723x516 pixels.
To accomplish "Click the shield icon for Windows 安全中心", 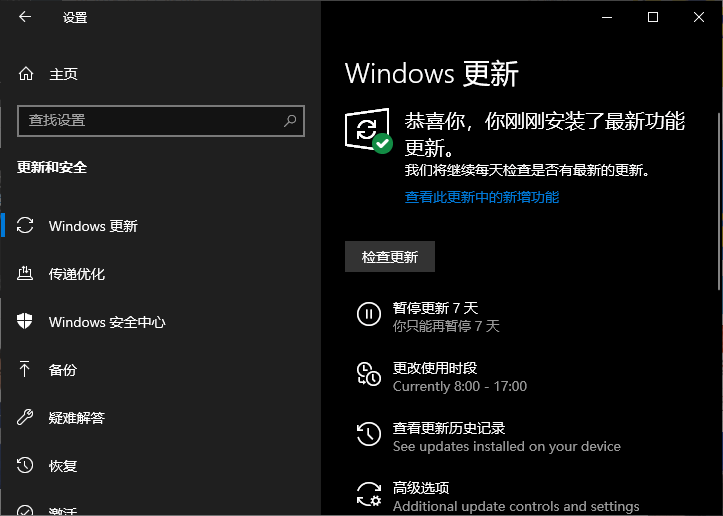I will (25, 321).
